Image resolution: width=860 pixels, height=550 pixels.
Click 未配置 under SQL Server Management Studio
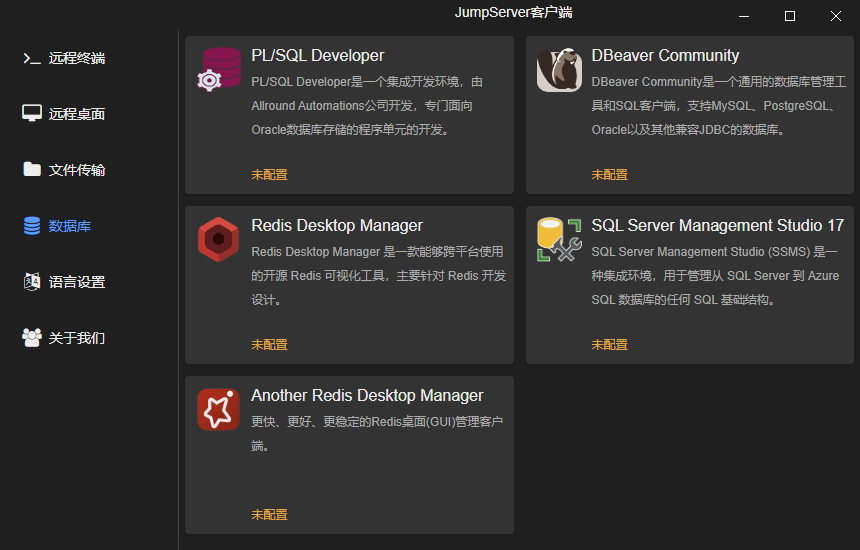pyautogui.click(x=609, y=344)
